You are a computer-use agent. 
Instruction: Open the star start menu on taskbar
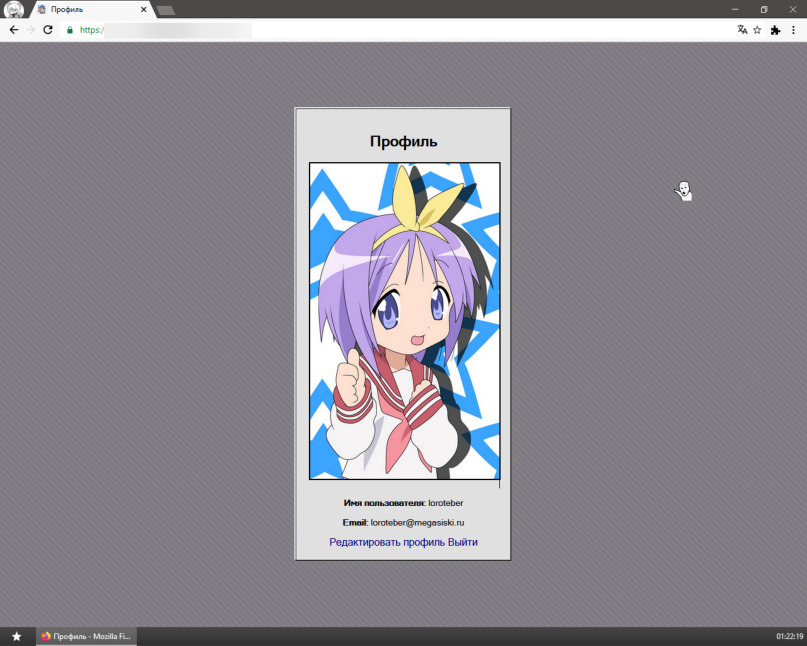coord(16,636)
